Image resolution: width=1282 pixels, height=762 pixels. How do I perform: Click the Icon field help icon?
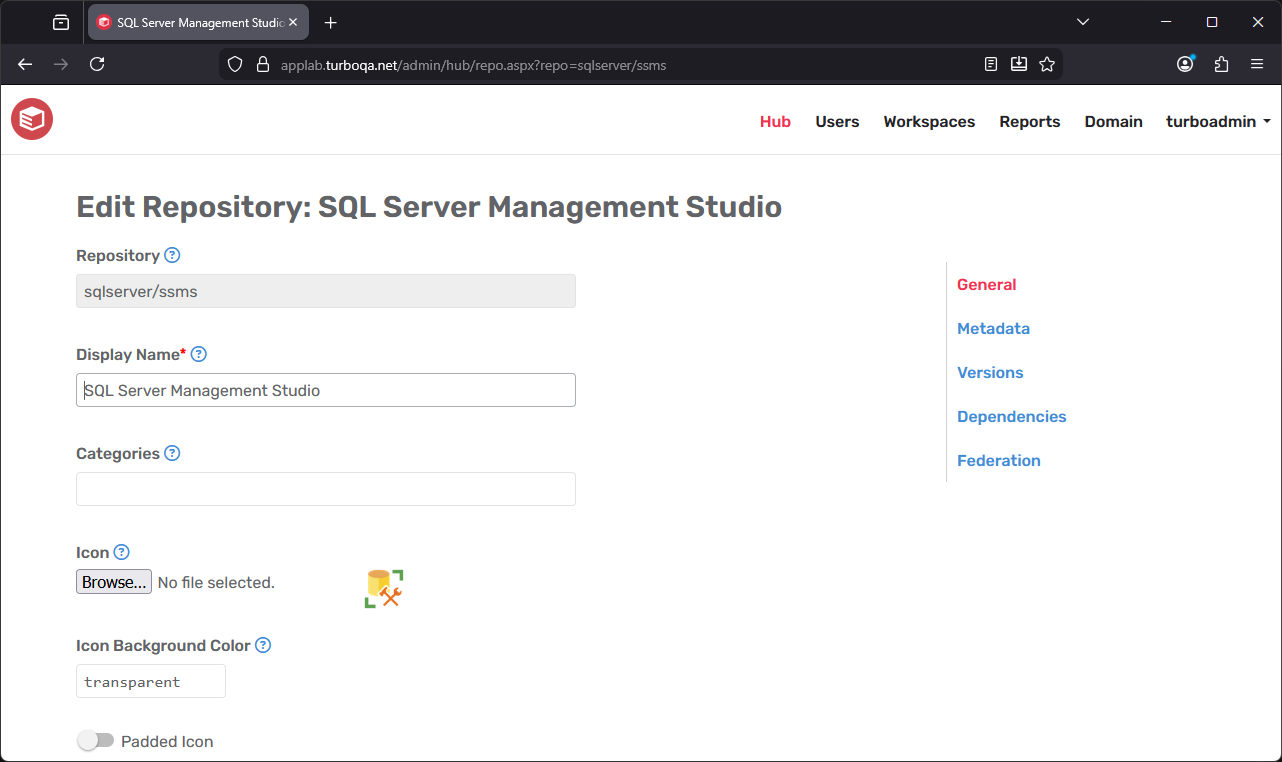121,551
